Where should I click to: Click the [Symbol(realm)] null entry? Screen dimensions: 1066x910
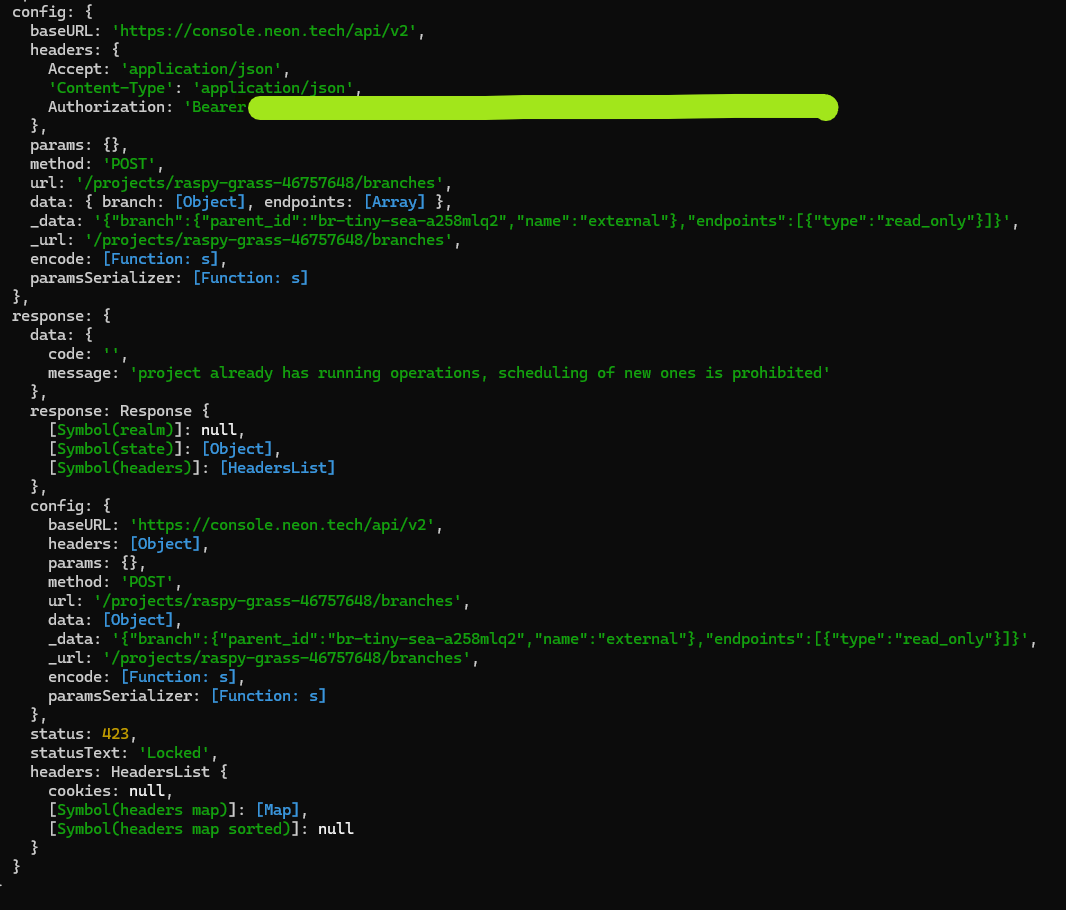coord(146,430)
